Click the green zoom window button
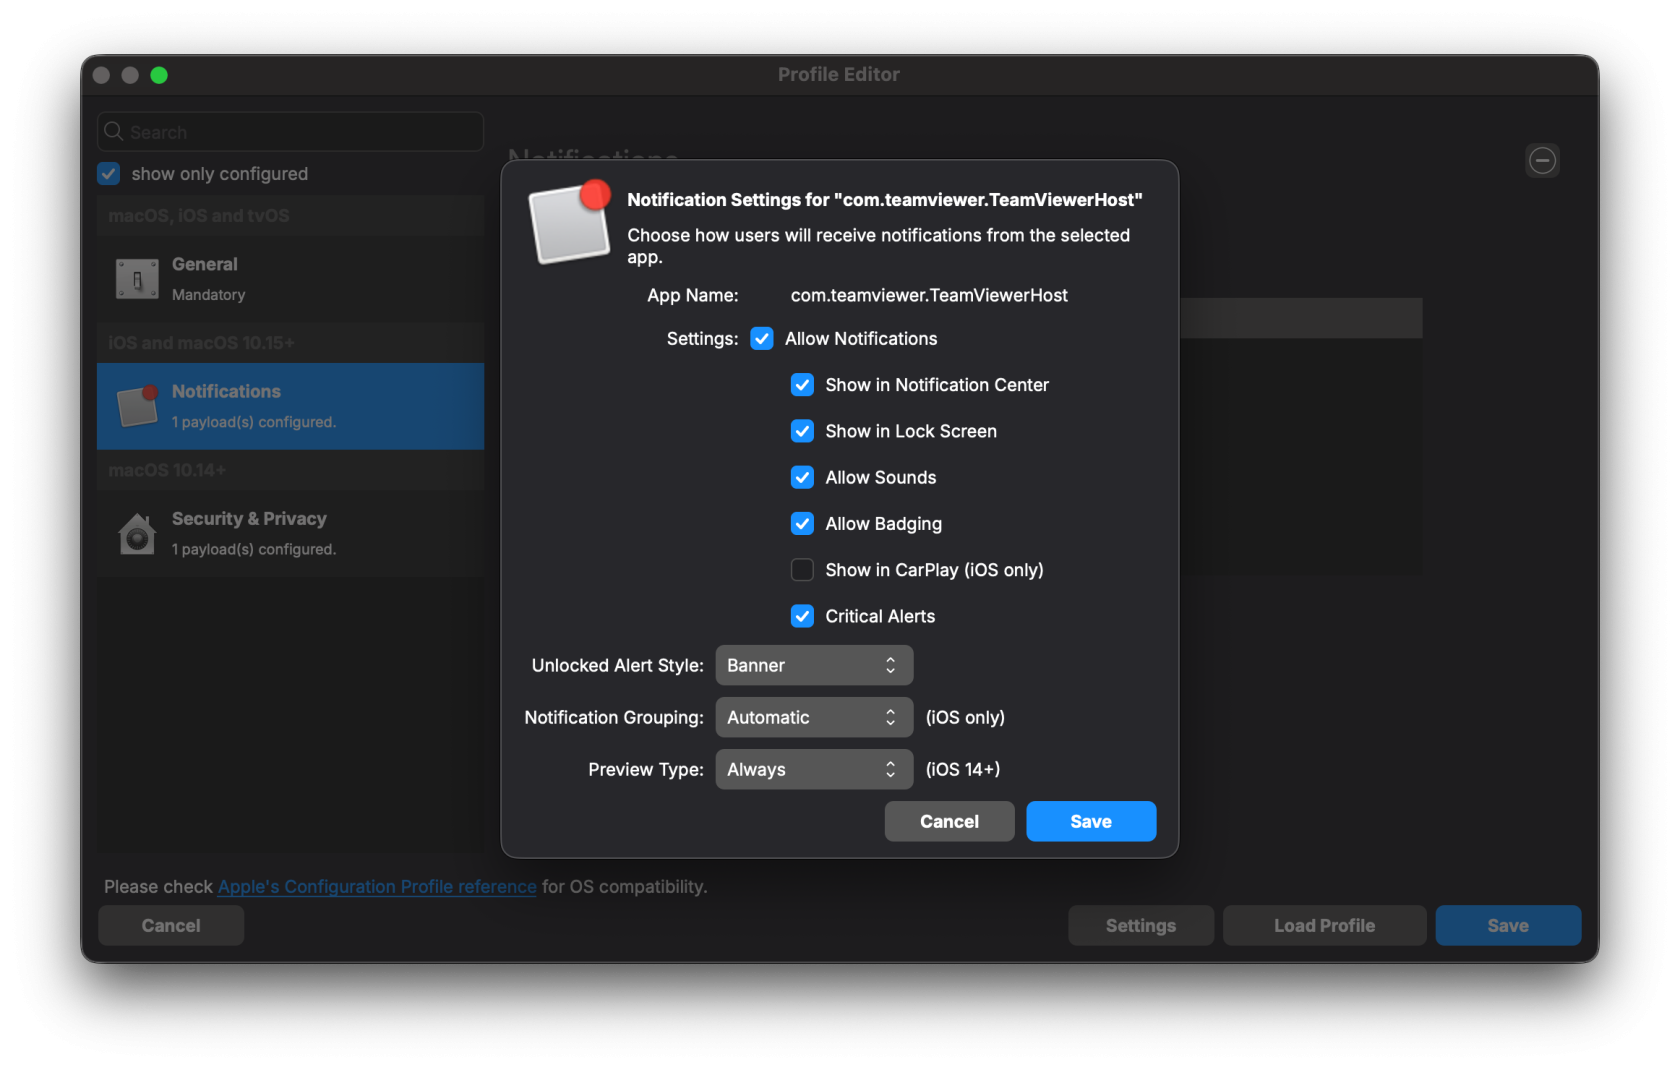The height and width of the screenshot is (1070, 1680). [x=159, y=75]
